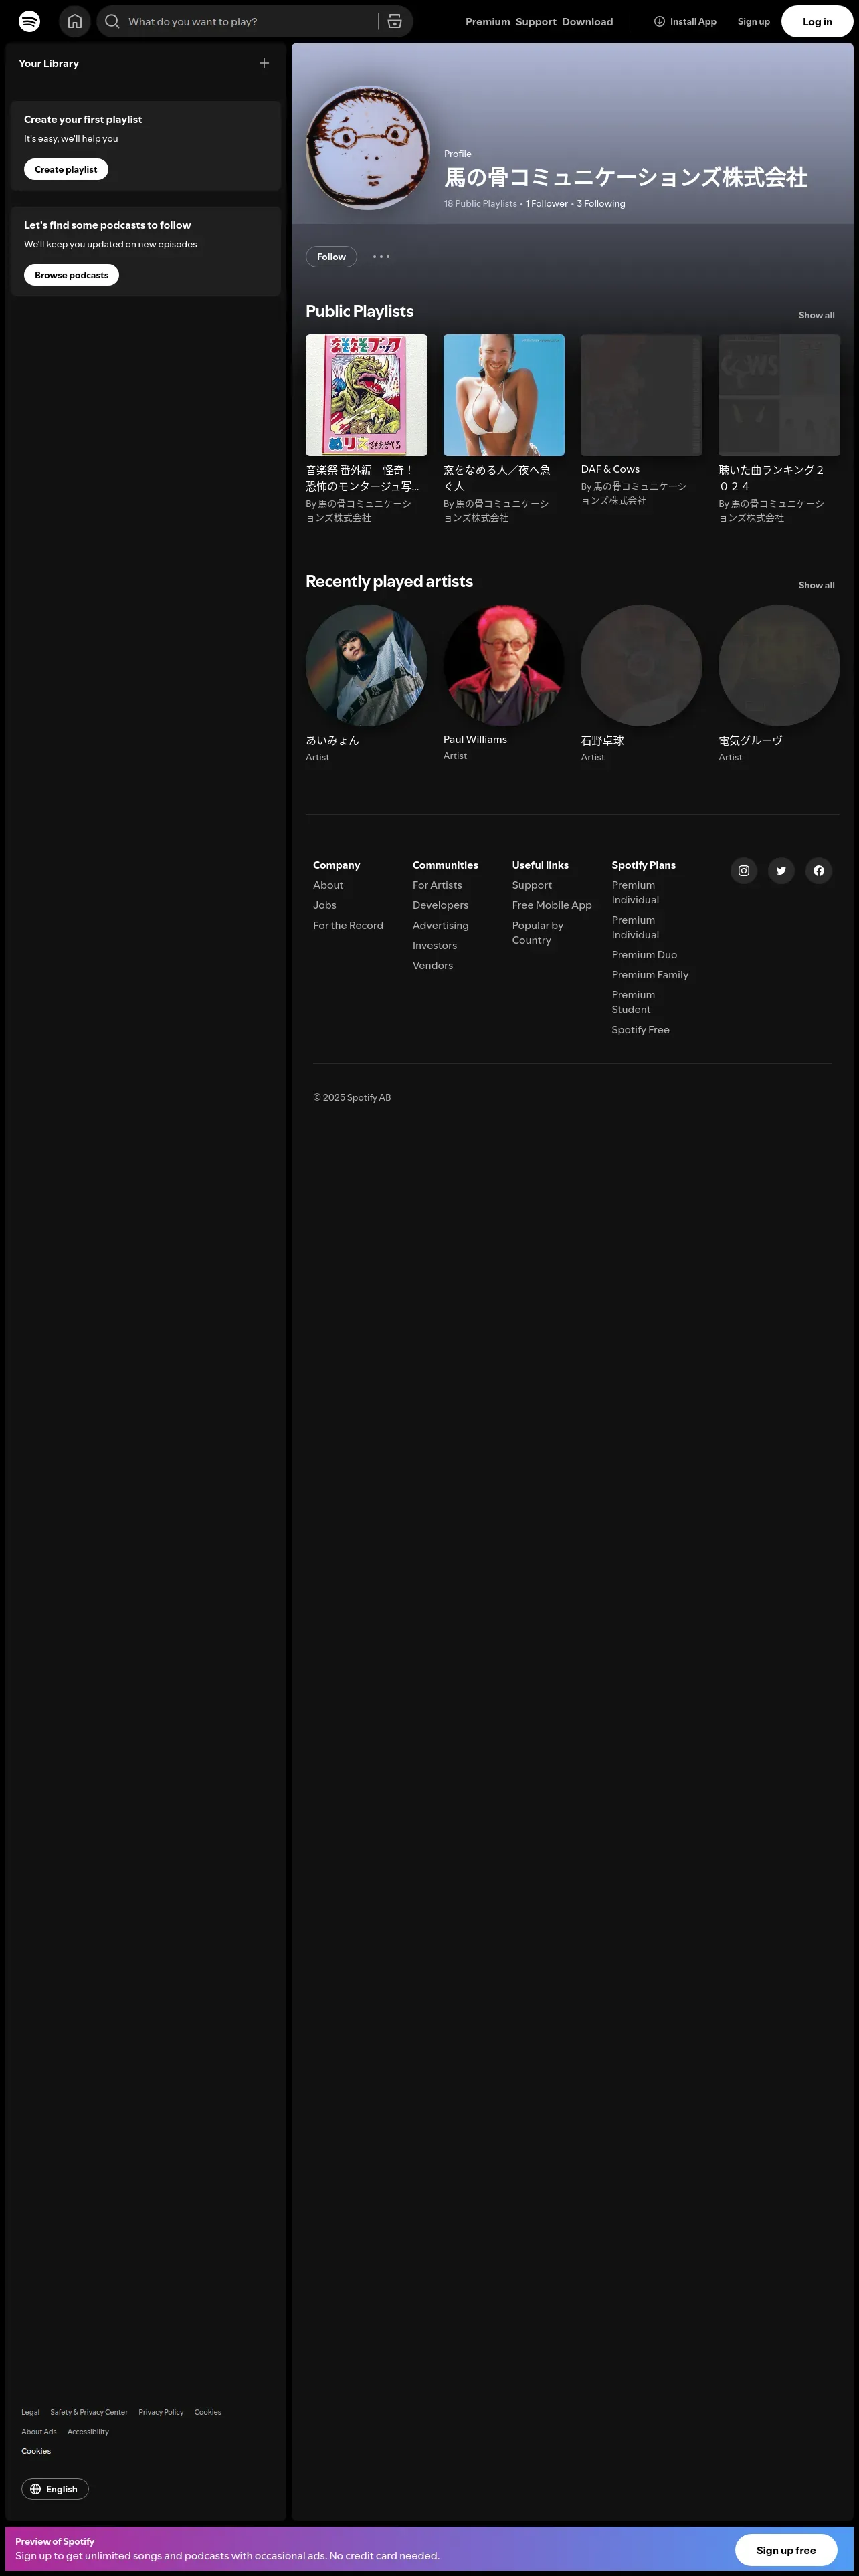Open the About Ads link
Screen dimensions: 859x2576
(39, 2431)
